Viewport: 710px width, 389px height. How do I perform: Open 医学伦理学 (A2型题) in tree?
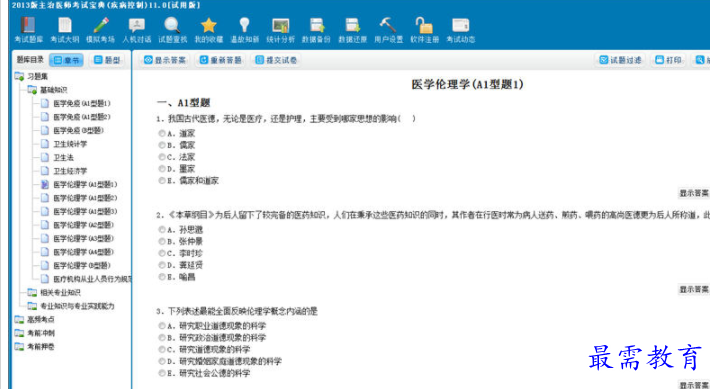click(x=77, y=225)
